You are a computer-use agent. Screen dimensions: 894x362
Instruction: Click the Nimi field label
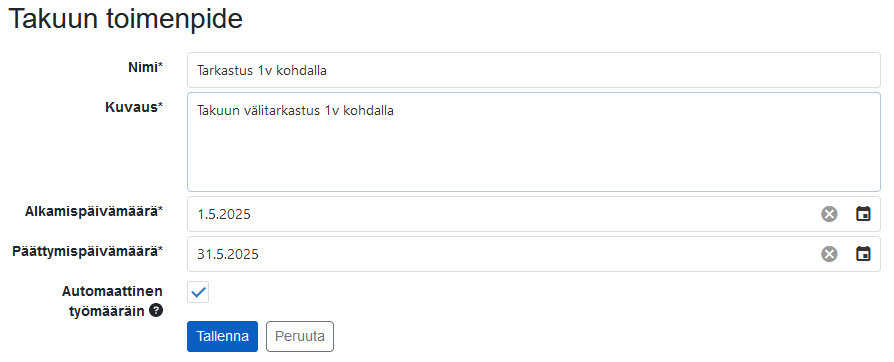click(x=145, y=67)
